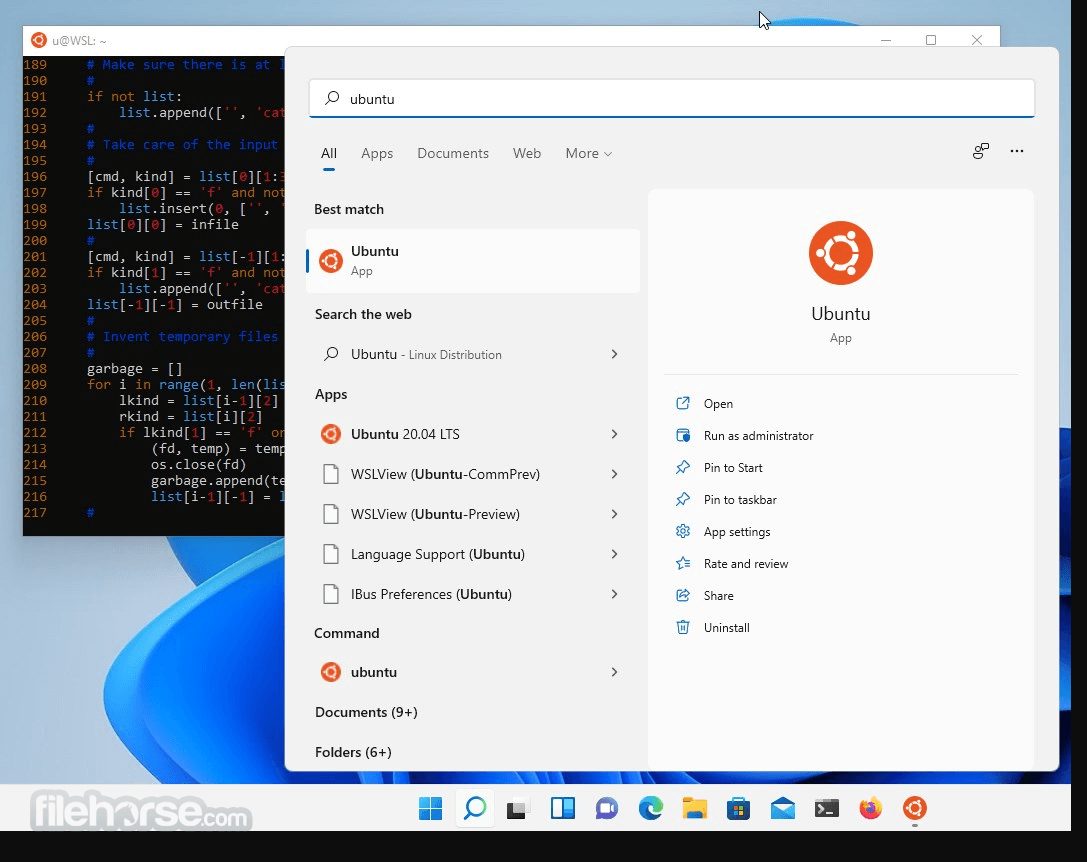Click the large Ubuntu logo in details pane
The height and width of the screenshot is (862, 1087).
click(840, 253)
